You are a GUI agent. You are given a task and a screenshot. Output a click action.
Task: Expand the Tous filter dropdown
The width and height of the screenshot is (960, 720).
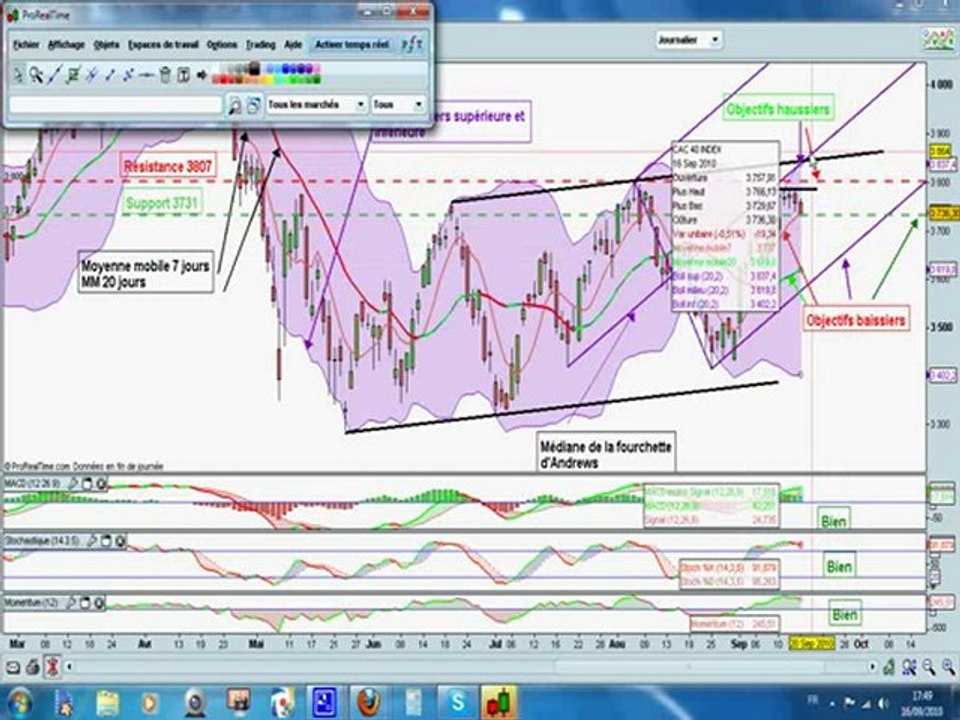pyautogui.click(x=398, y=105)
